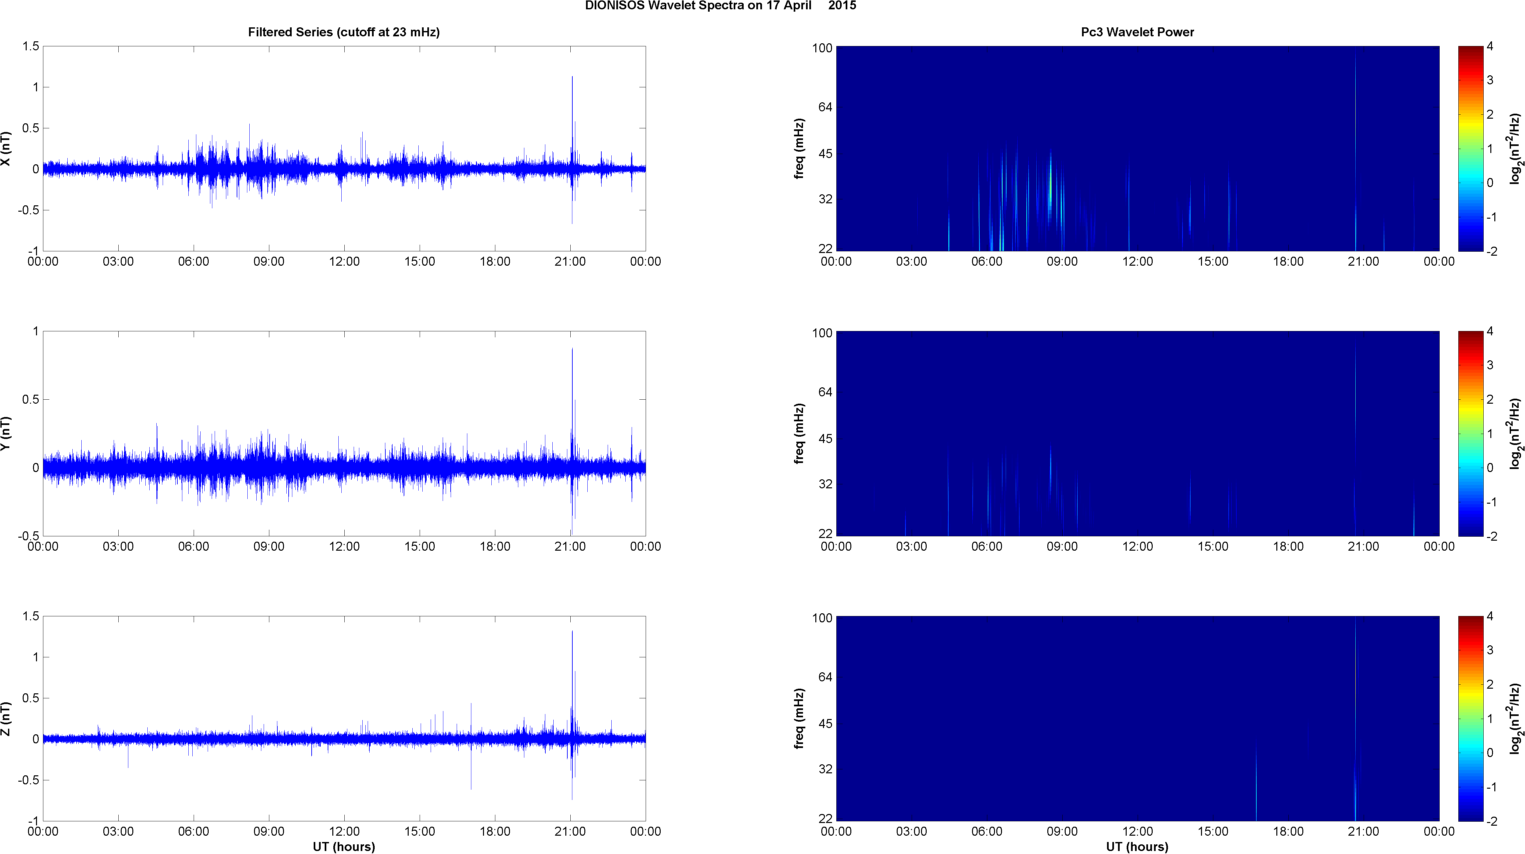The height and width of the screenshot is (854, 1525).
Task: Click the 18:00 tick label under middle spectrogram
Action: point(1288,547)
